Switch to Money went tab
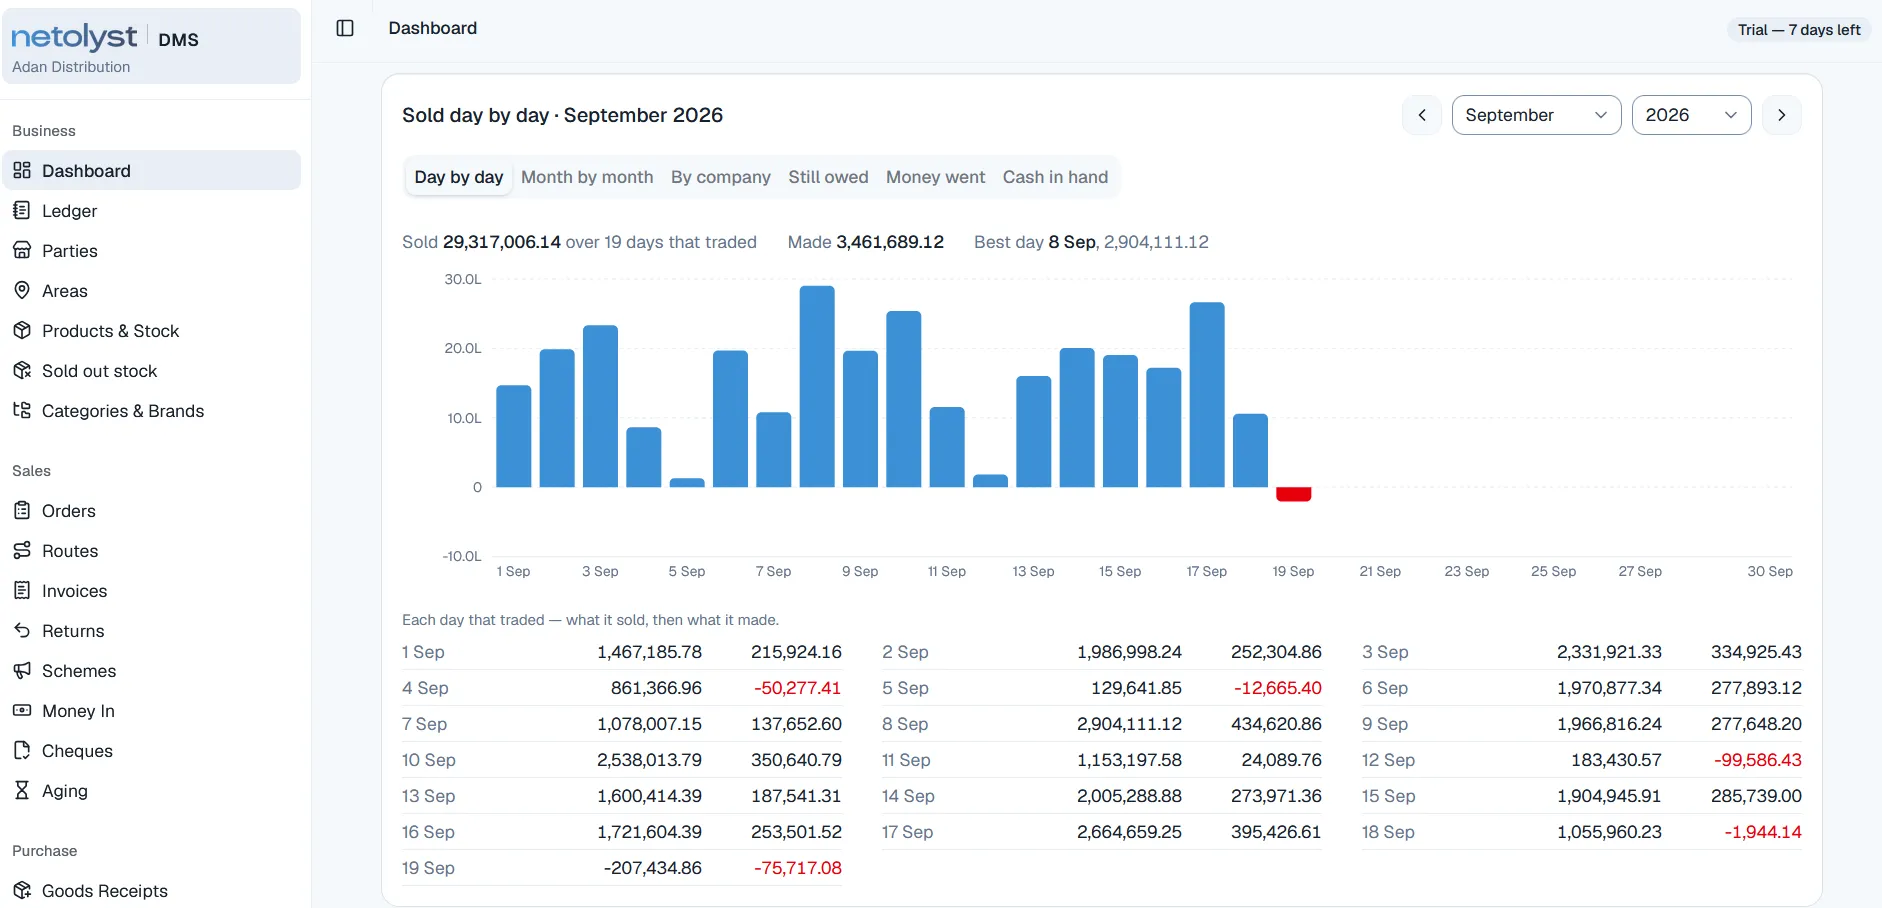 935,177
